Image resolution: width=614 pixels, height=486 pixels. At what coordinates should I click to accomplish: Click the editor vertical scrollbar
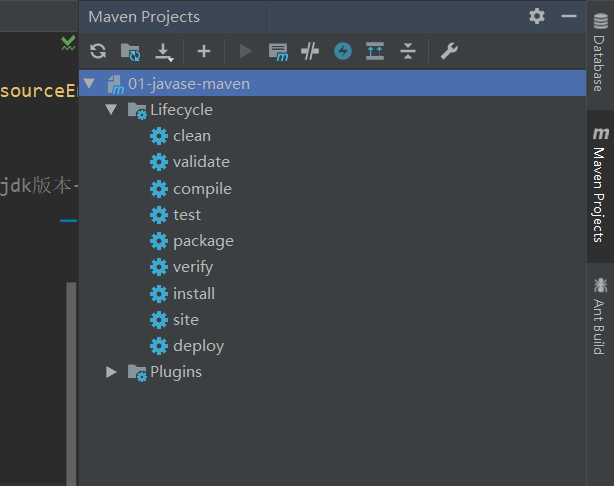point(71,380)
